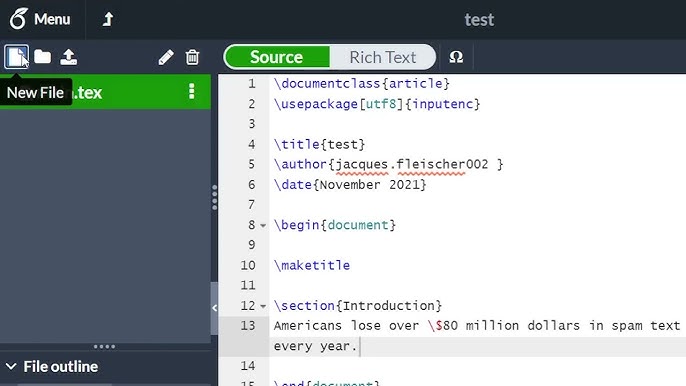Click the project title test
The image size is (686, 386).
(479, 20)
